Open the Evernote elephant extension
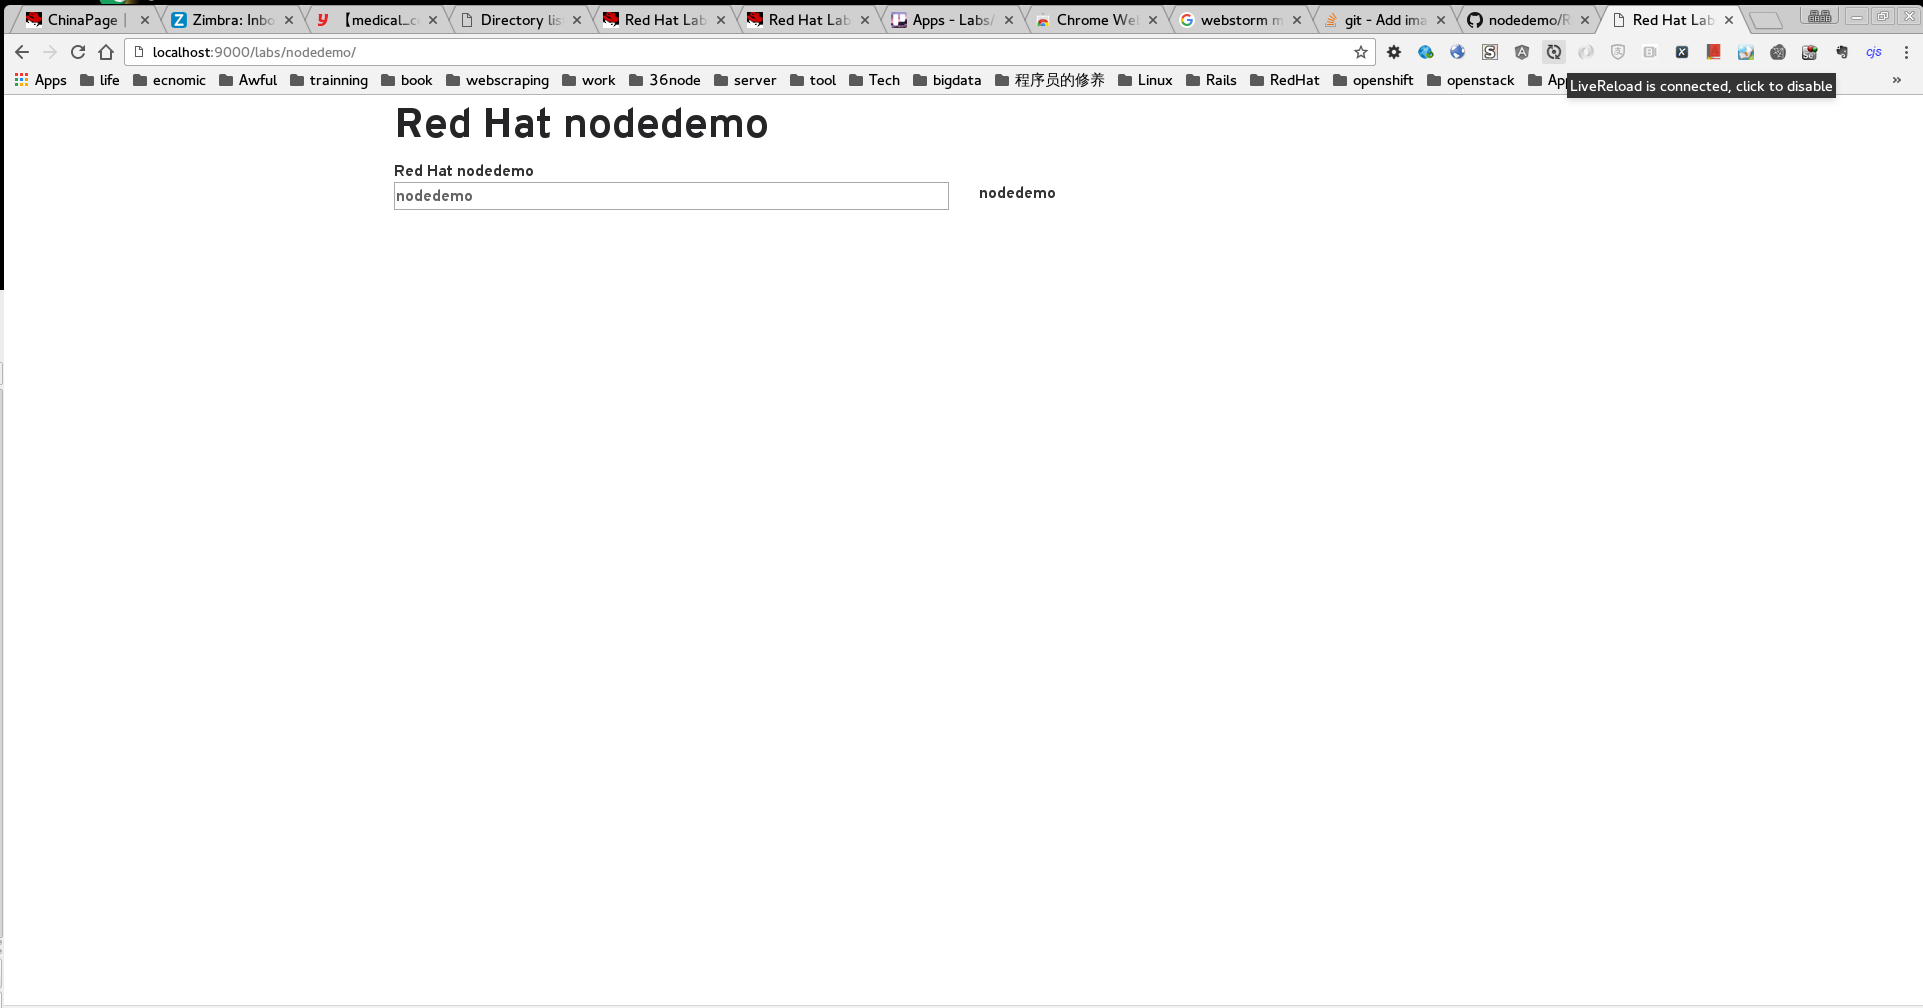 [1842, 52]
